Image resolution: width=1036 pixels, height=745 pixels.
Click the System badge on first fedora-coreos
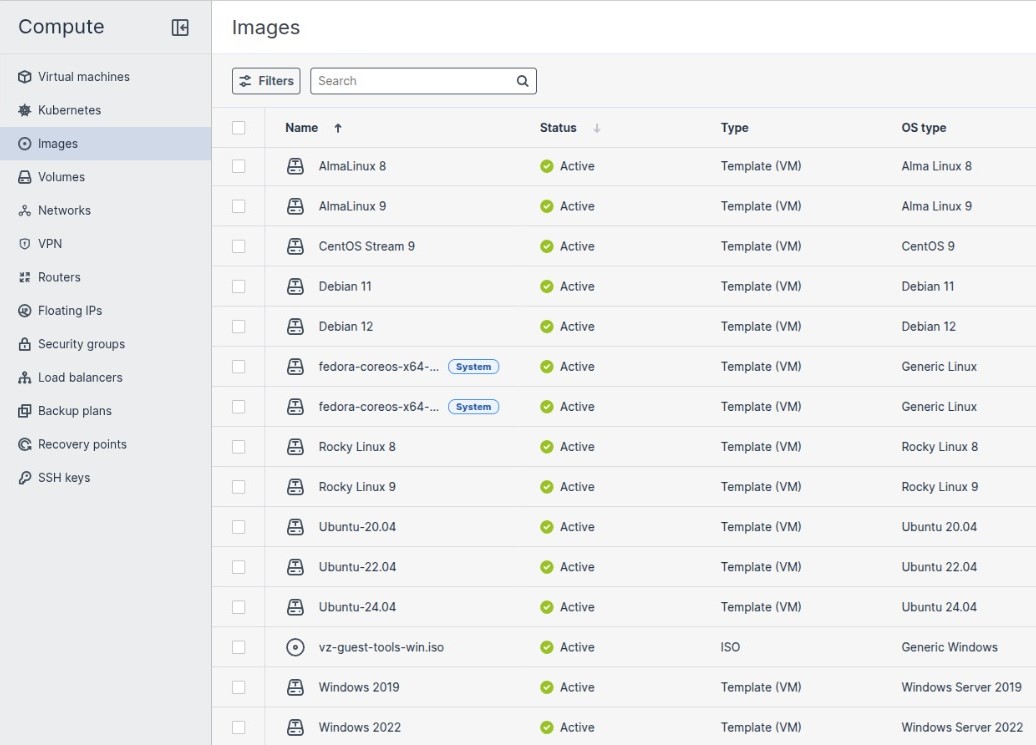pos(473,367)
